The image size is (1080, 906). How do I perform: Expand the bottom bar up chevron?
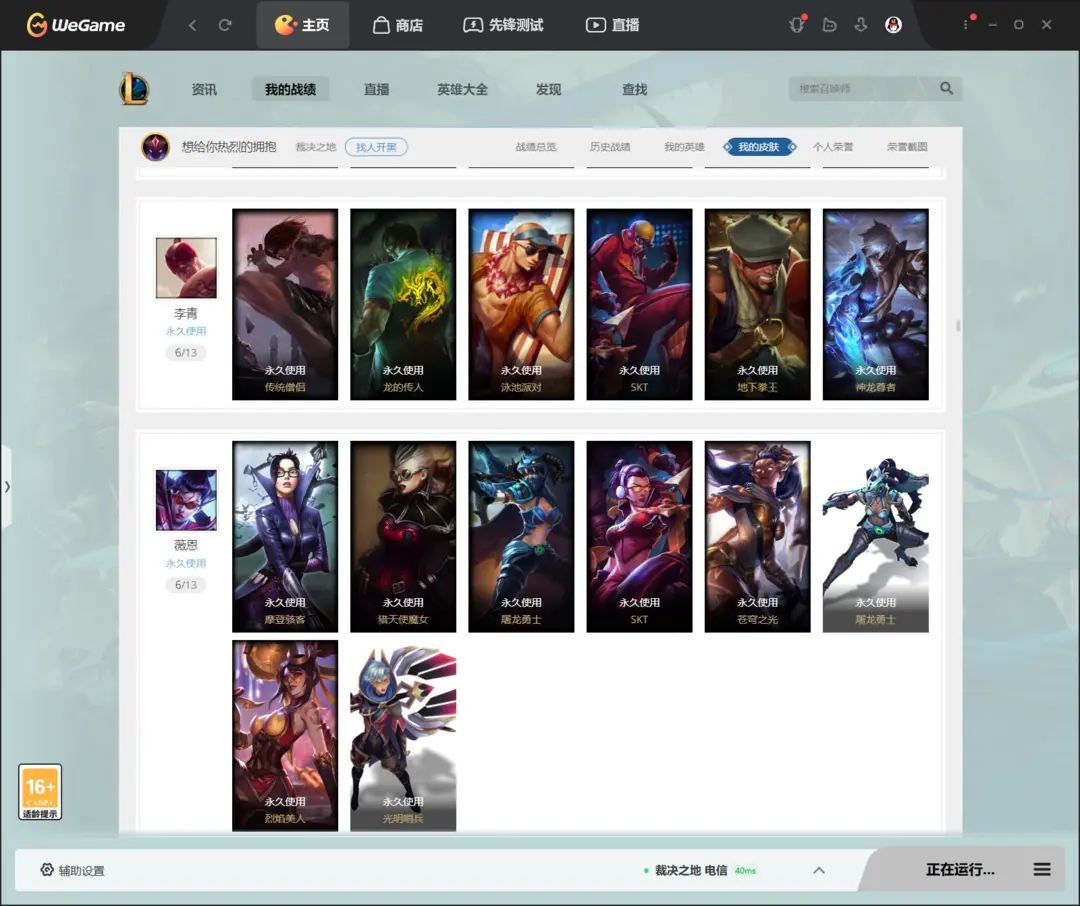click(819, 870)
